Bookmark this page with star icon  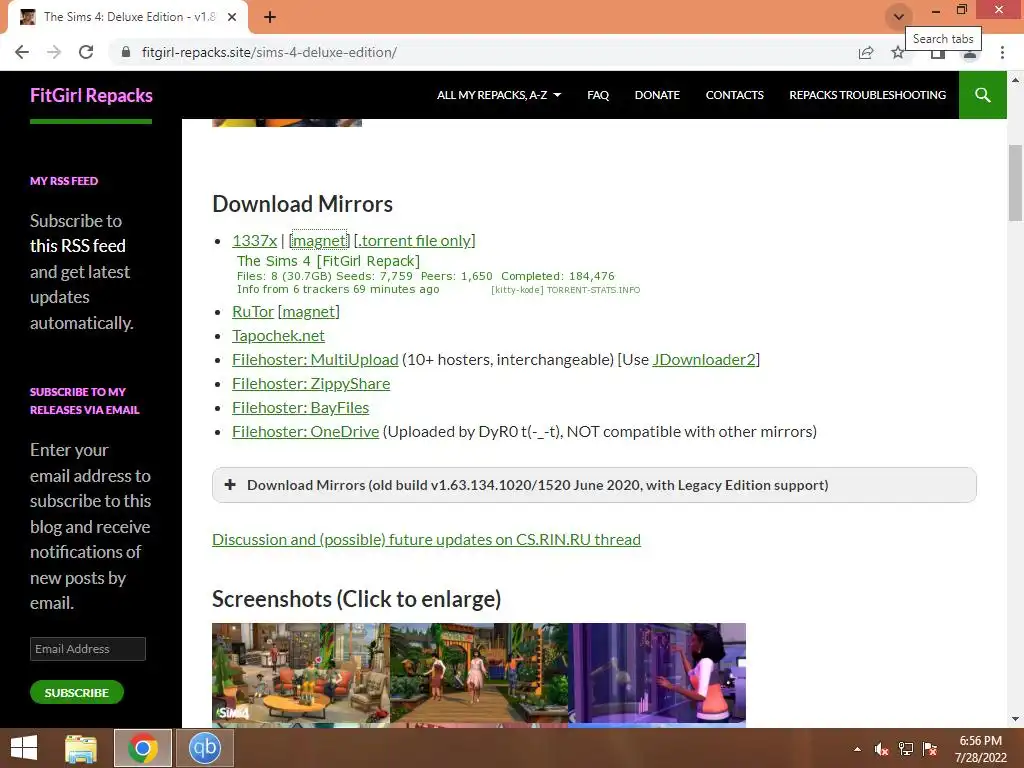pyautogui.click(x=898, y=52)
